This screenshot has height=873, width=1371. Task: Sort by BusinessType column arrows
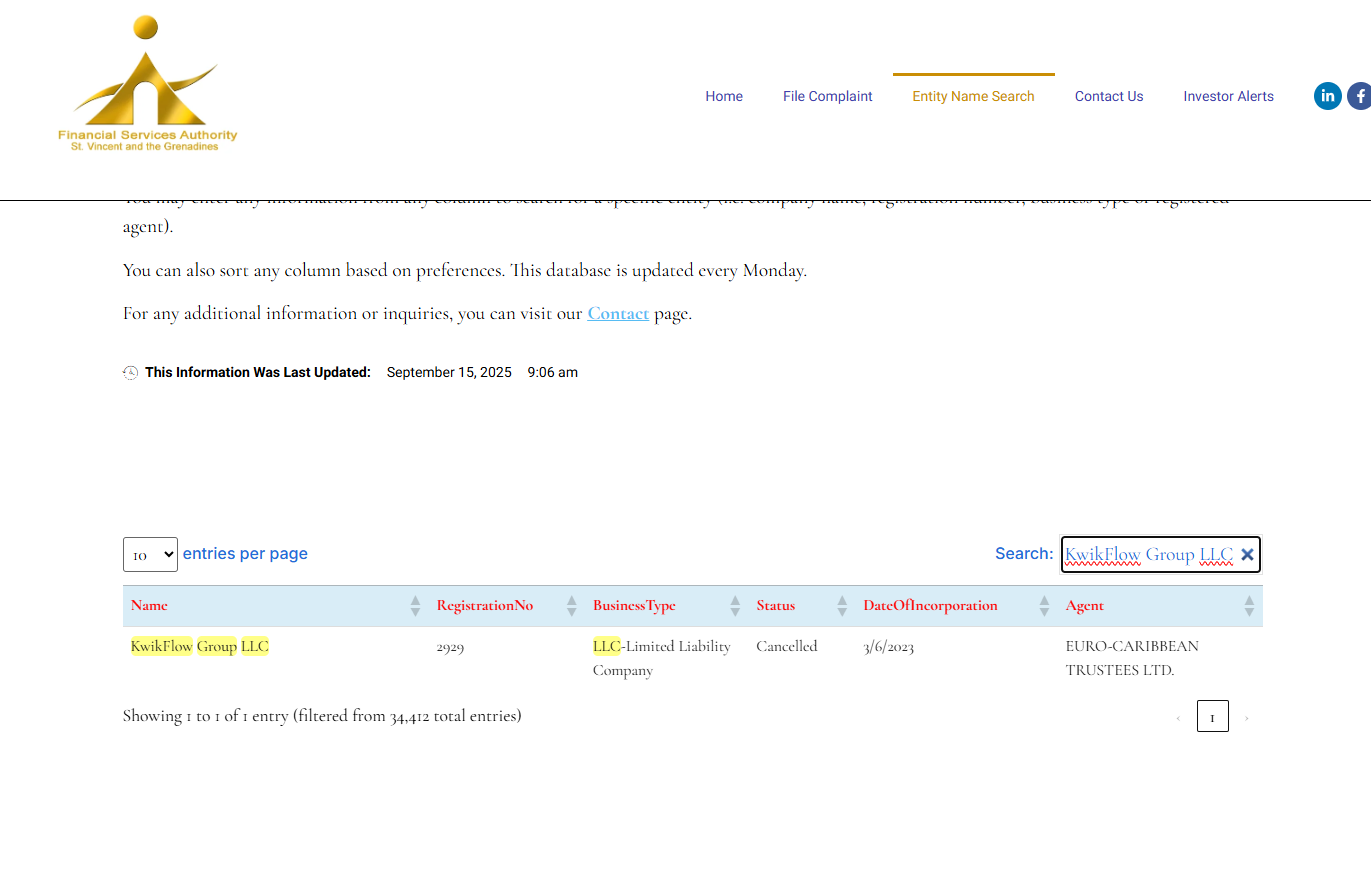pyautogui.click(x=735, y=606)
